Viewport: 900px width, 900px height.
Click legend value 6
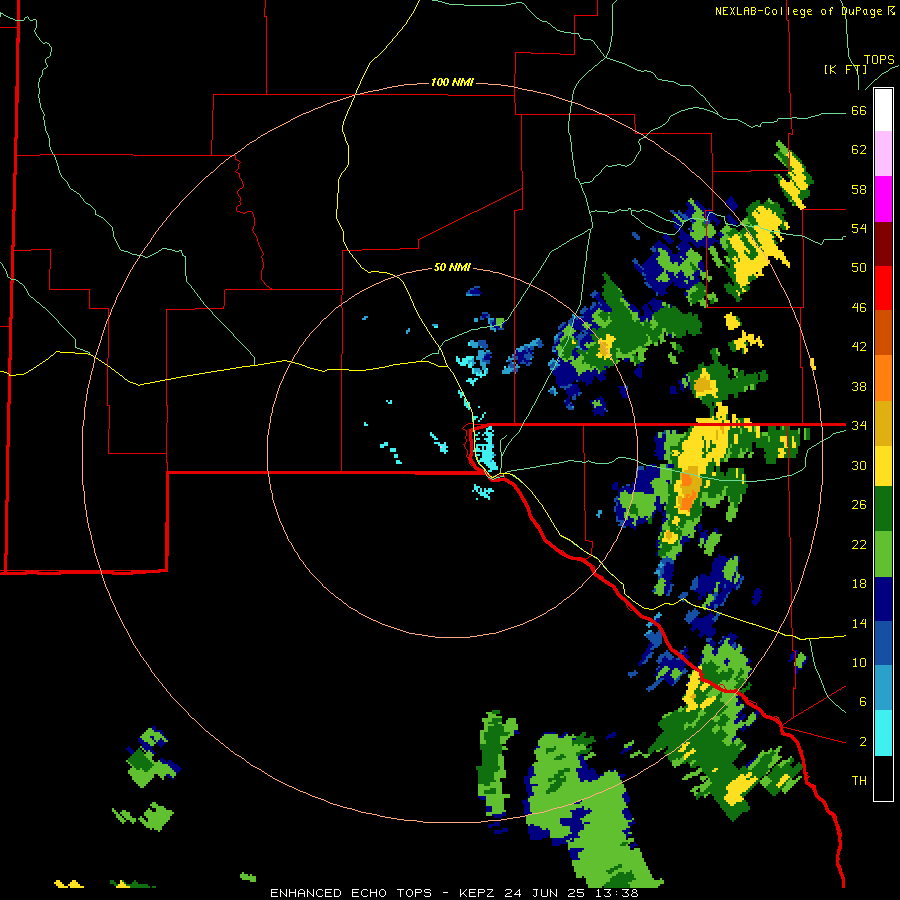(862, 702)
